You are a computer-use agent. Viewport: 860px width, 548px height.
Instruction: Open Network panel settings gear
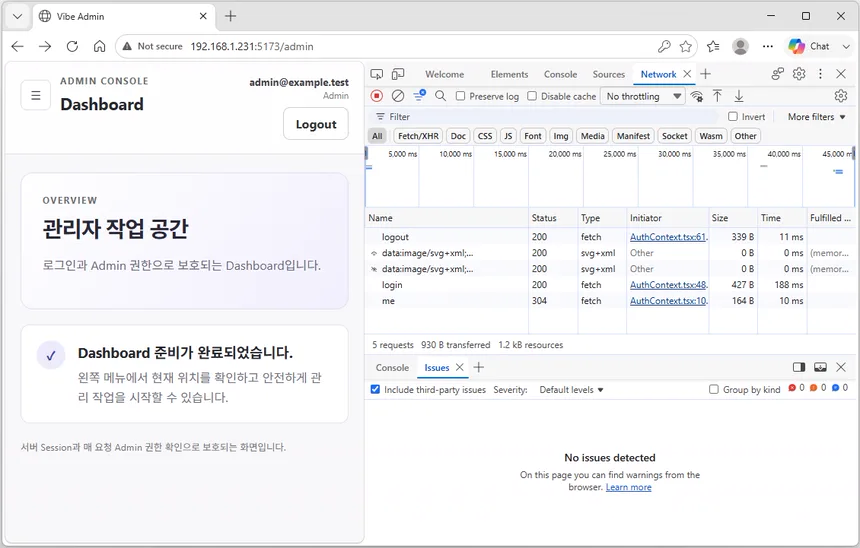click(x=841, y=96)
